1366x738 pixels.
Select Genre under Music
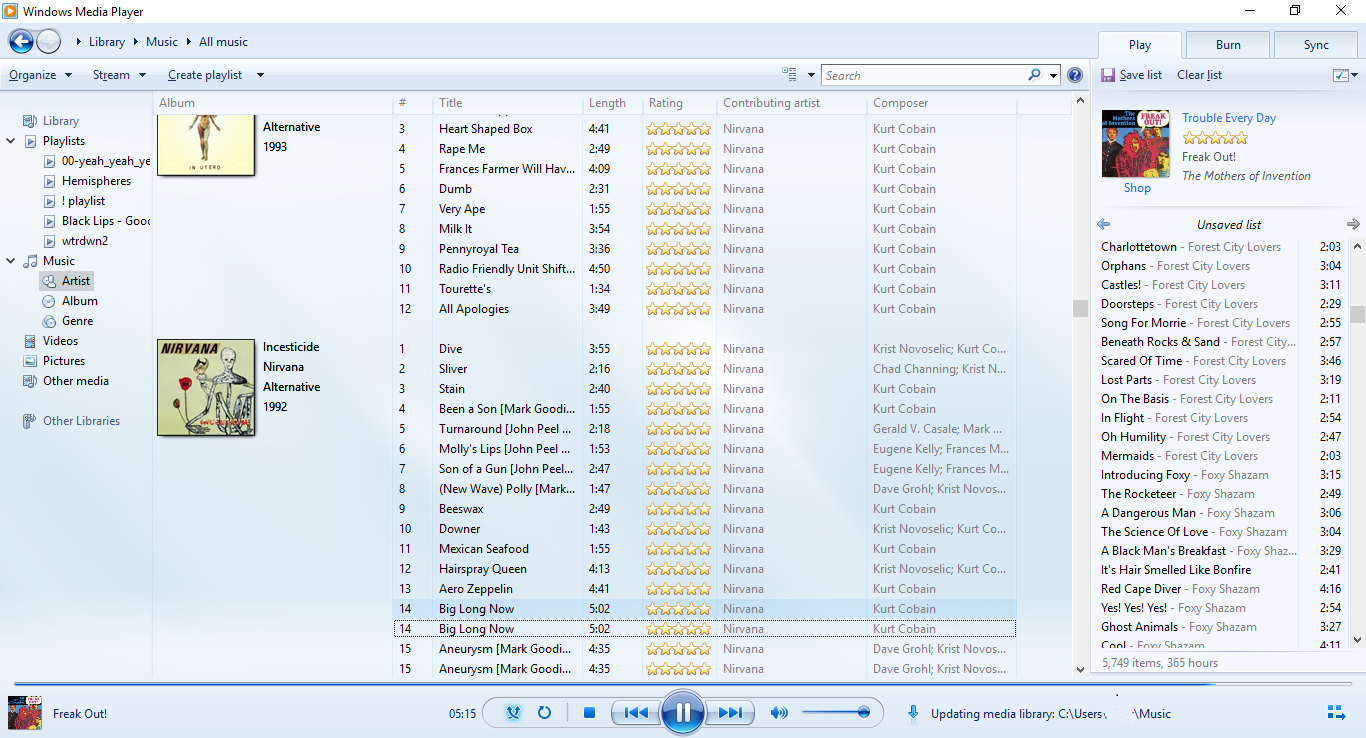coord(78,321)
